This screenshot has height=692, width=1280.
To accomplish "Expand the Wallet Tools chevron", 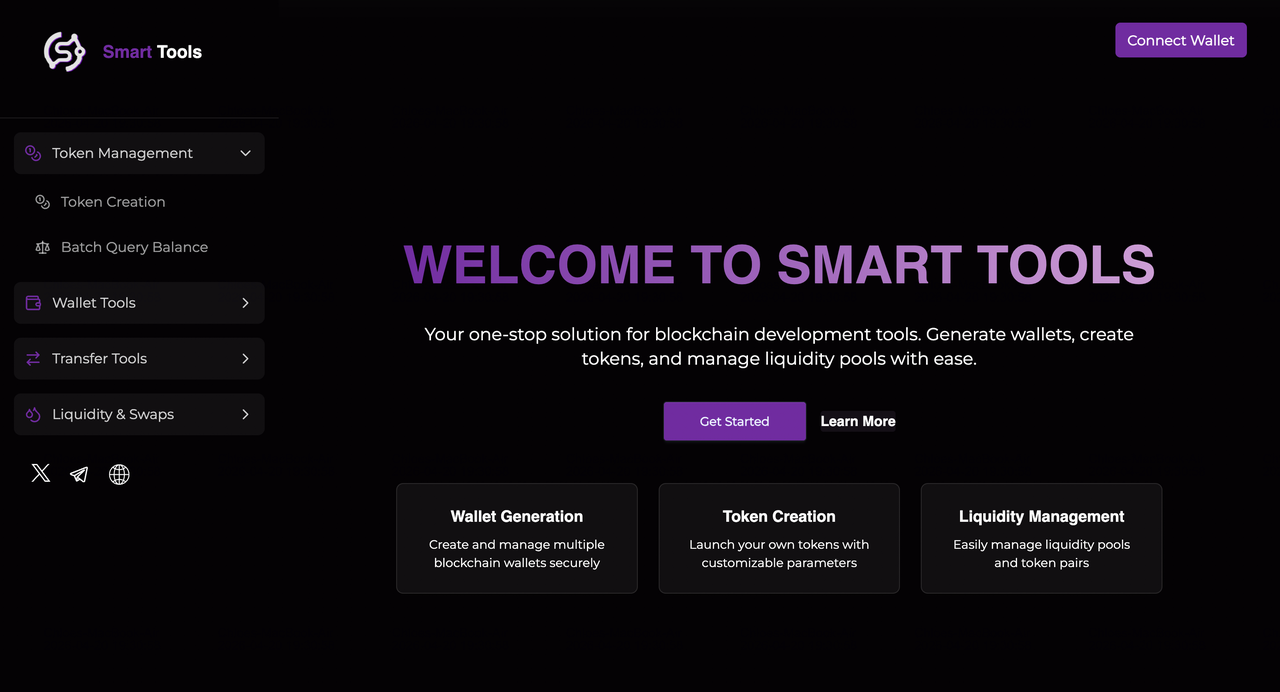I will pyautogui.click(x=245, y=303).
